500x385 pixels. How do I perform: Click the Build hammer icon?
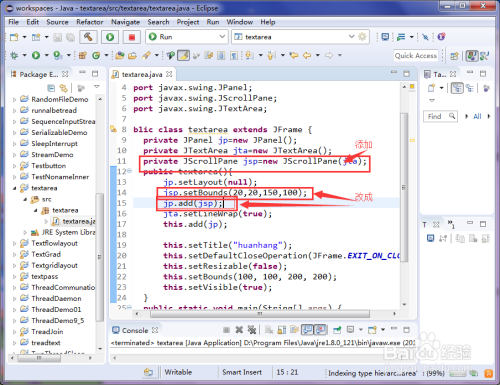point(88,37)
